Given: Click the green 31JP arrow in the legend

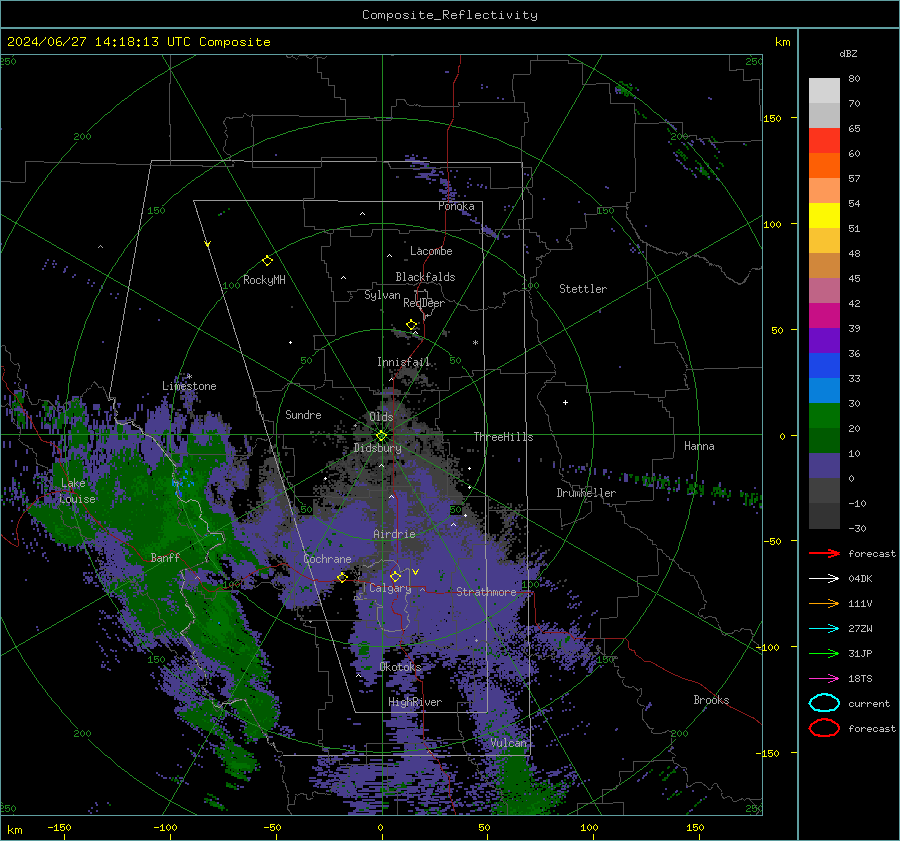Looking at the screenshot, I should point(824,653).
